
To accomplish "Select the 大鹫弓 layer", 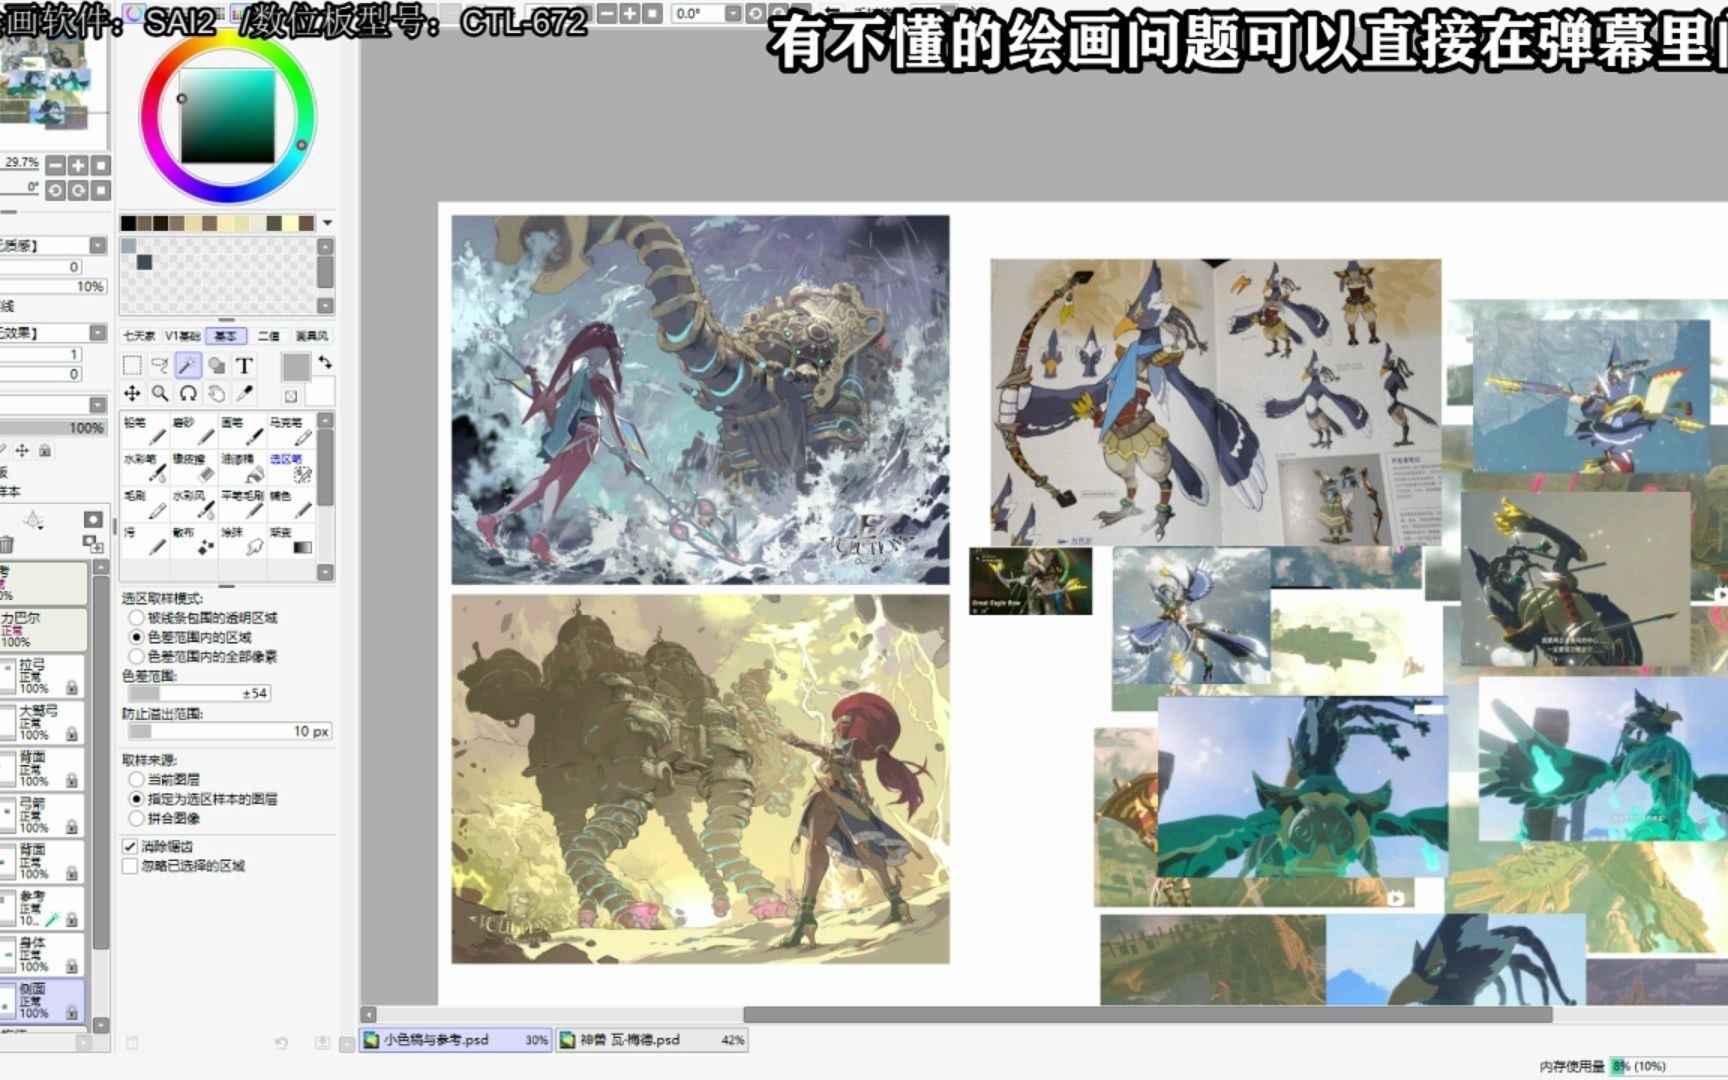I will coord(43,723).
